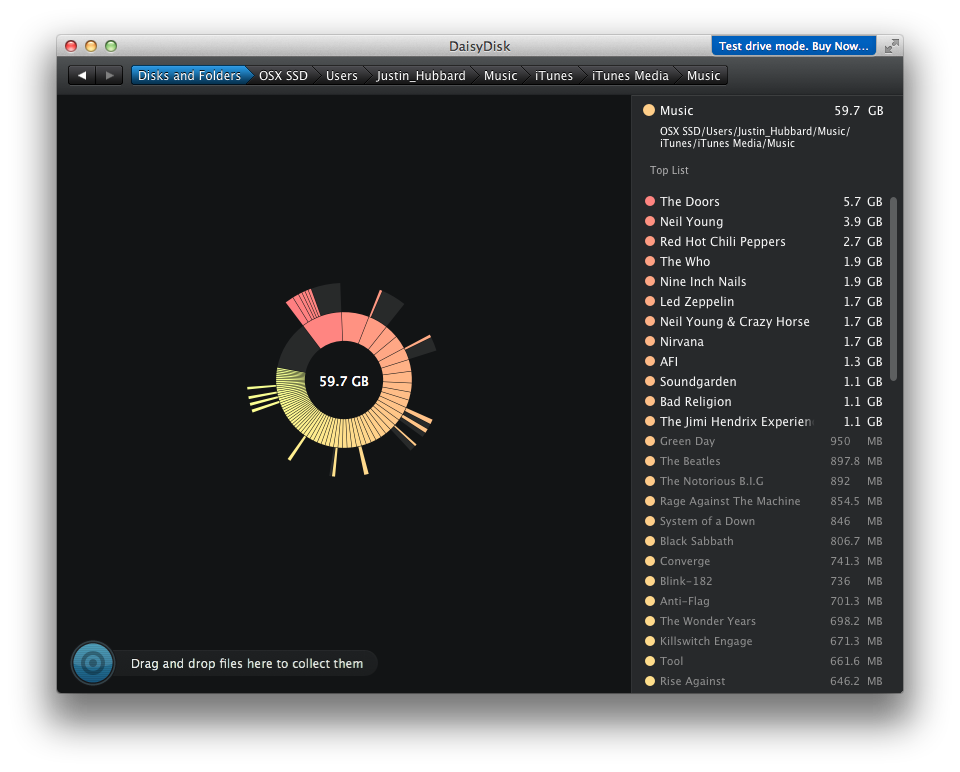The image size is (960, 772).
Task: Select the Green Day row
Action: (763, 441)
